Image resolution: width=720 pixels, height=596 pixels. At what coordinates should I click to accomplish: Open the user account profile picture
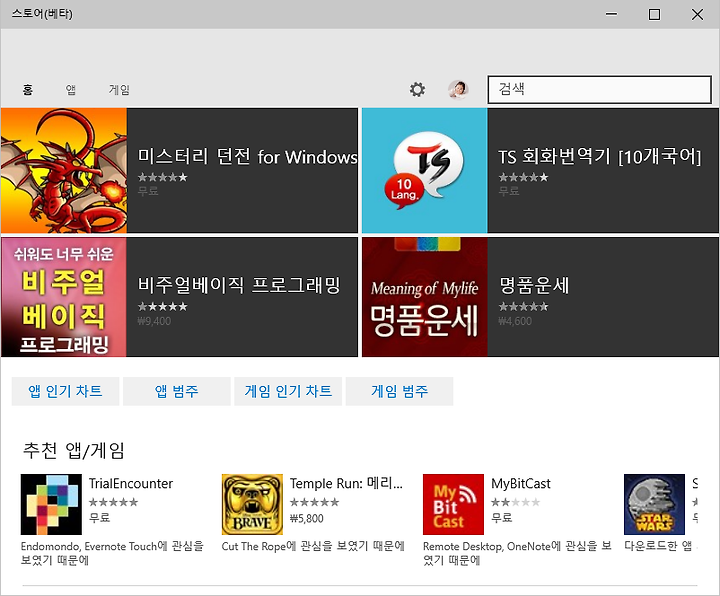458,89
